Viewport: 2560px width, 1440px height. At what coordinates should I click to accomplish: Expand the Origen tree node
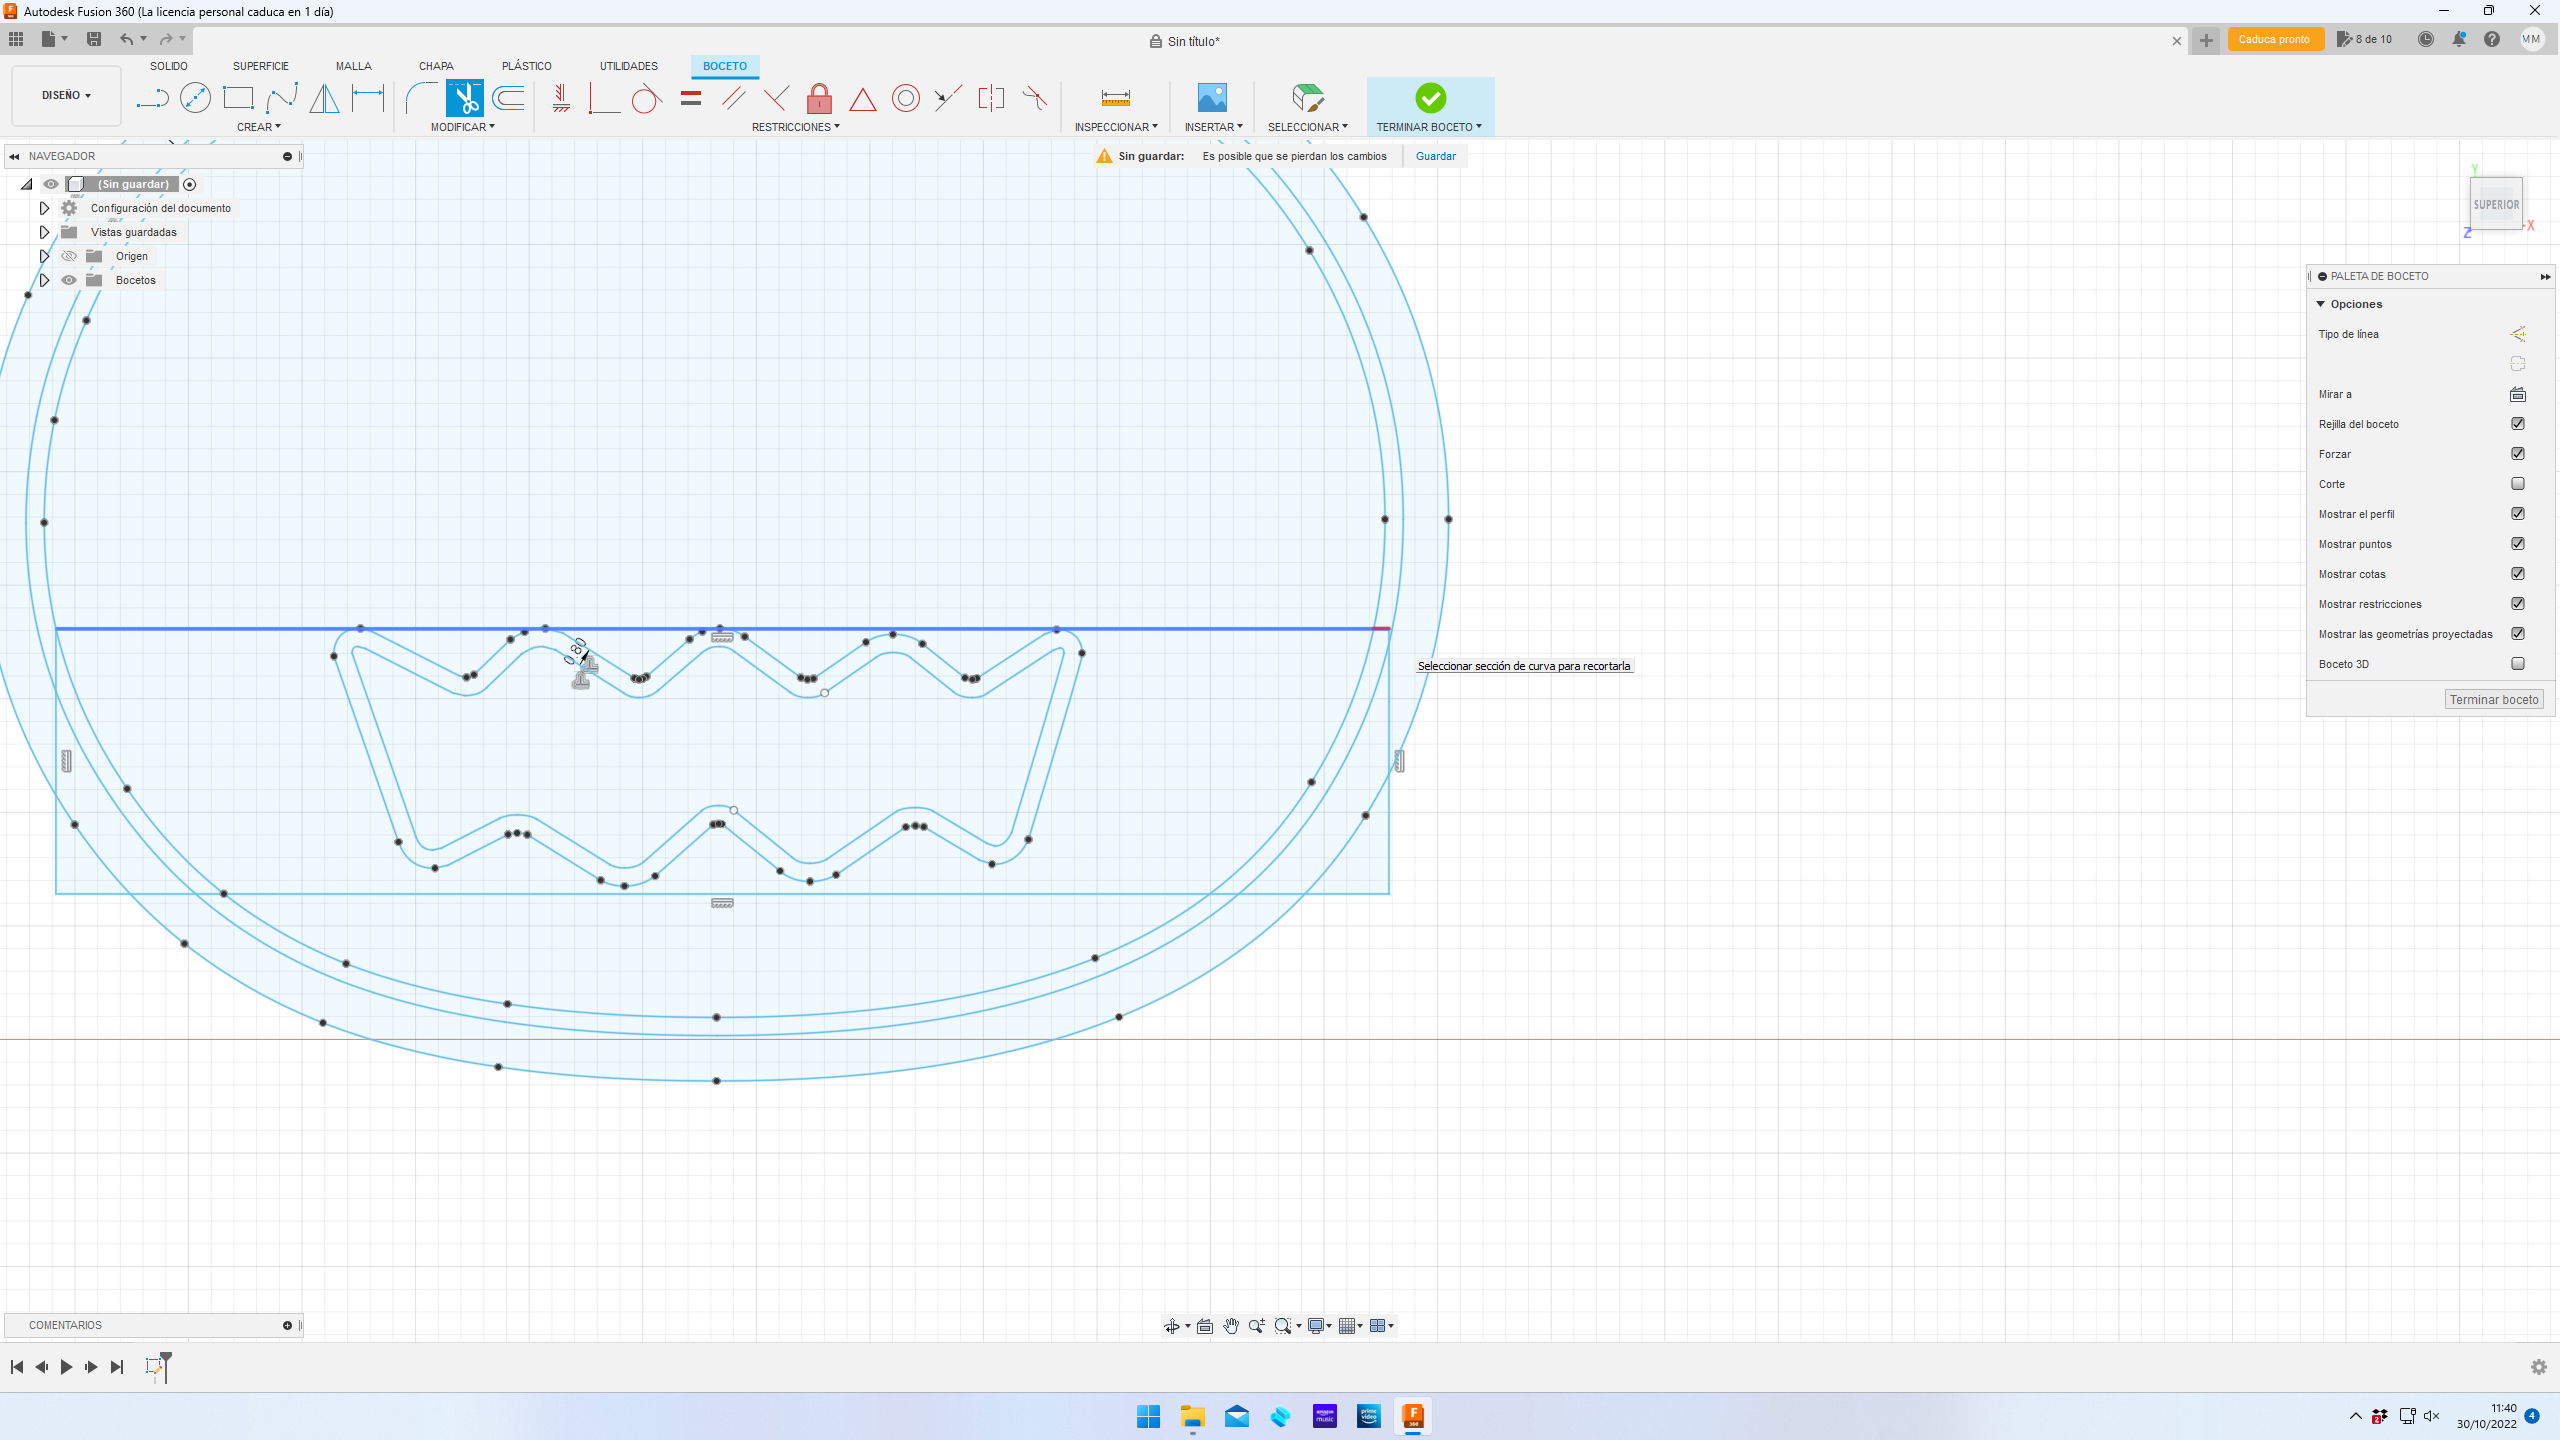[44, 256]
